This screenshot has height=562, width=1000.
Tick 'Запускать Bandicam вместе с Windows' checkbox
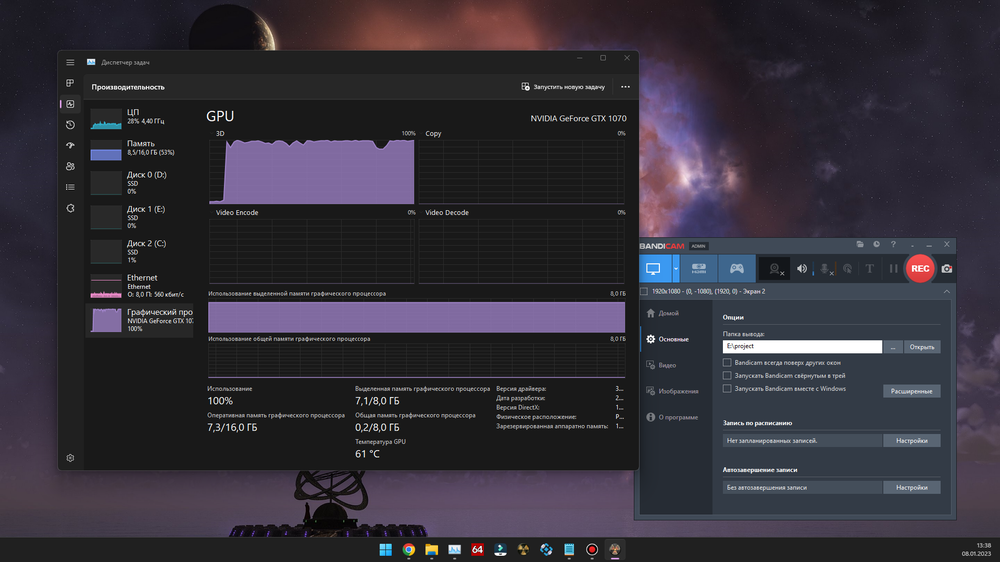tap(727, 388)
